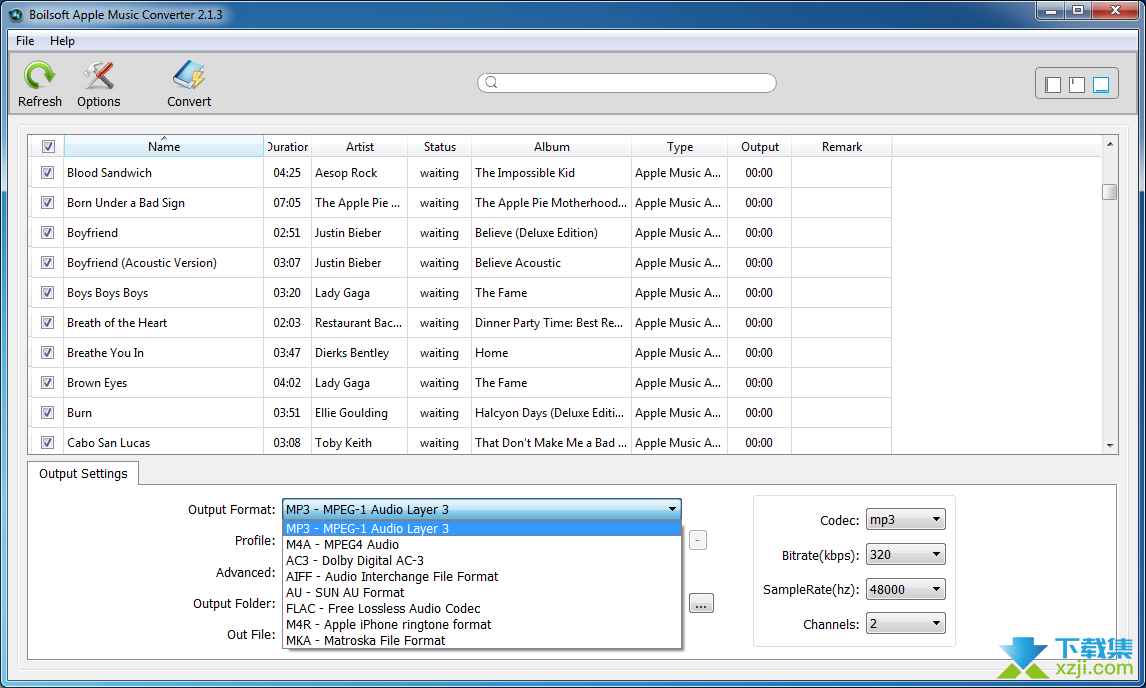This screenshot has width=1146, height=688.
Task: Choose AU - SUN AU Format
Action: click(482, 593)
